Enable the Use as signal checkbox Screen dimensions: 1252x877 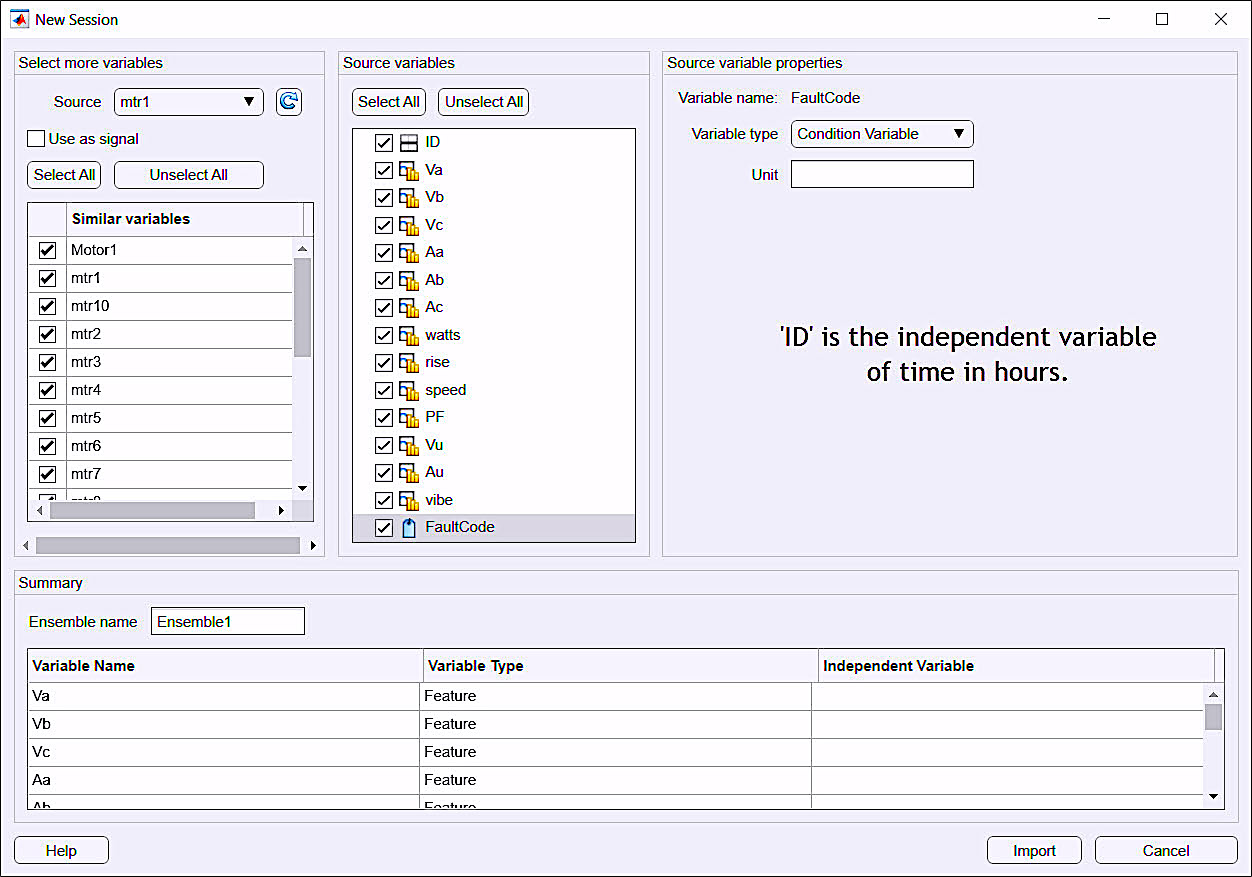coord(36,139)
